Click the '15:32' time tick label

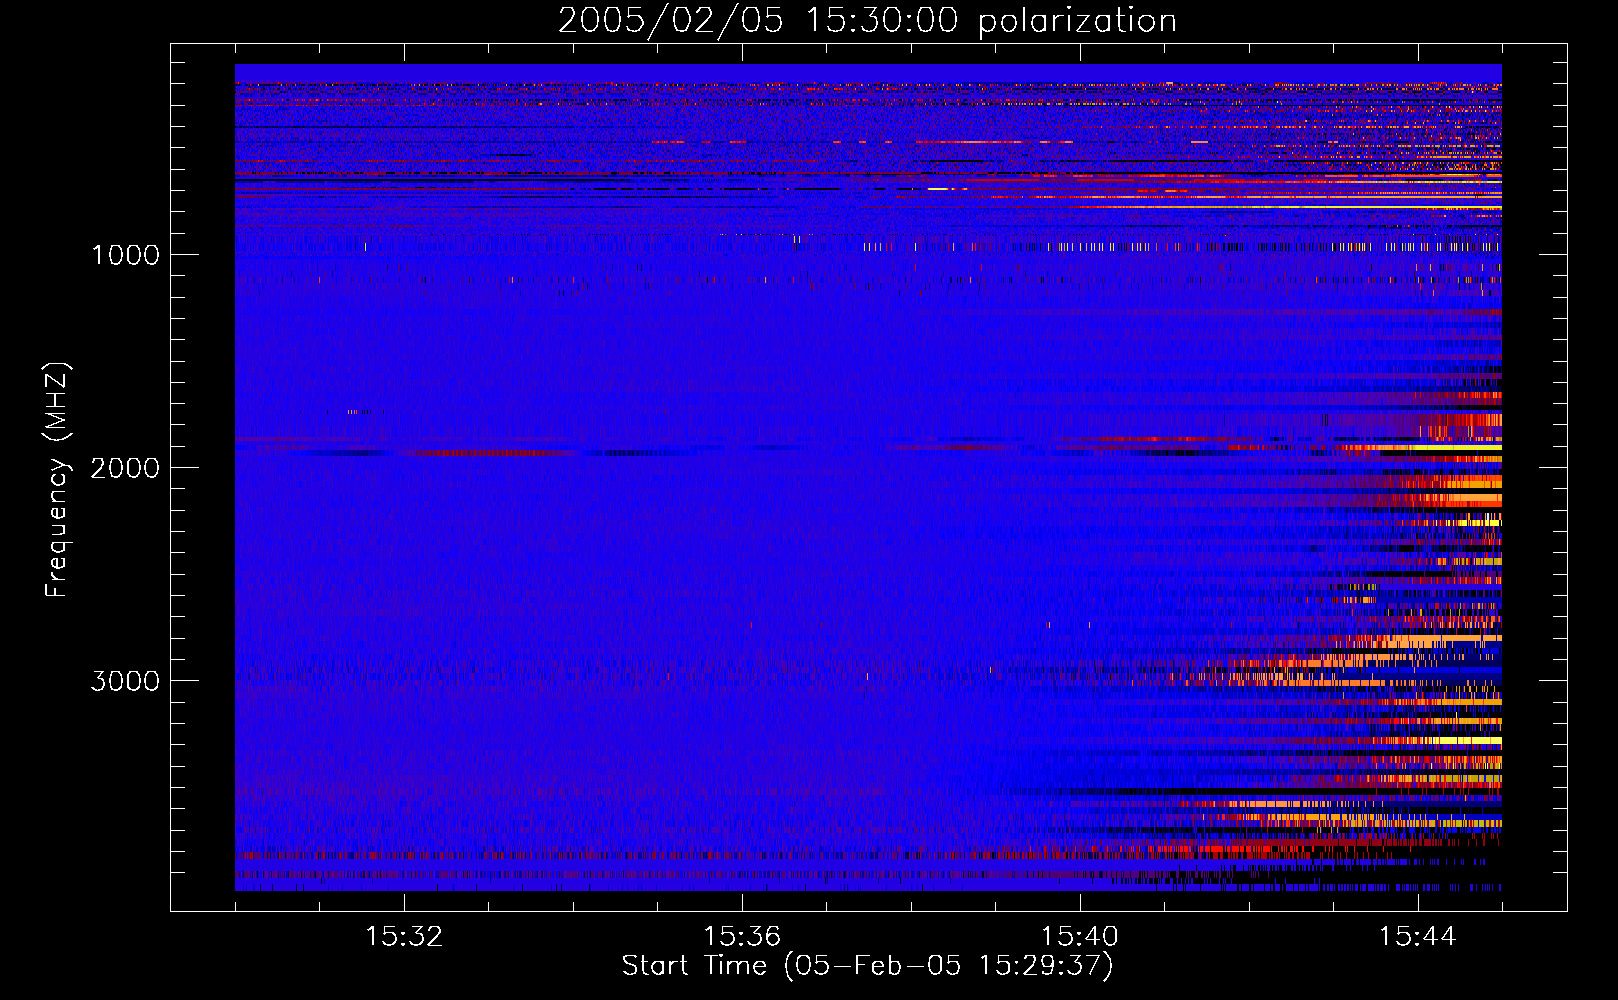point(404,937)
